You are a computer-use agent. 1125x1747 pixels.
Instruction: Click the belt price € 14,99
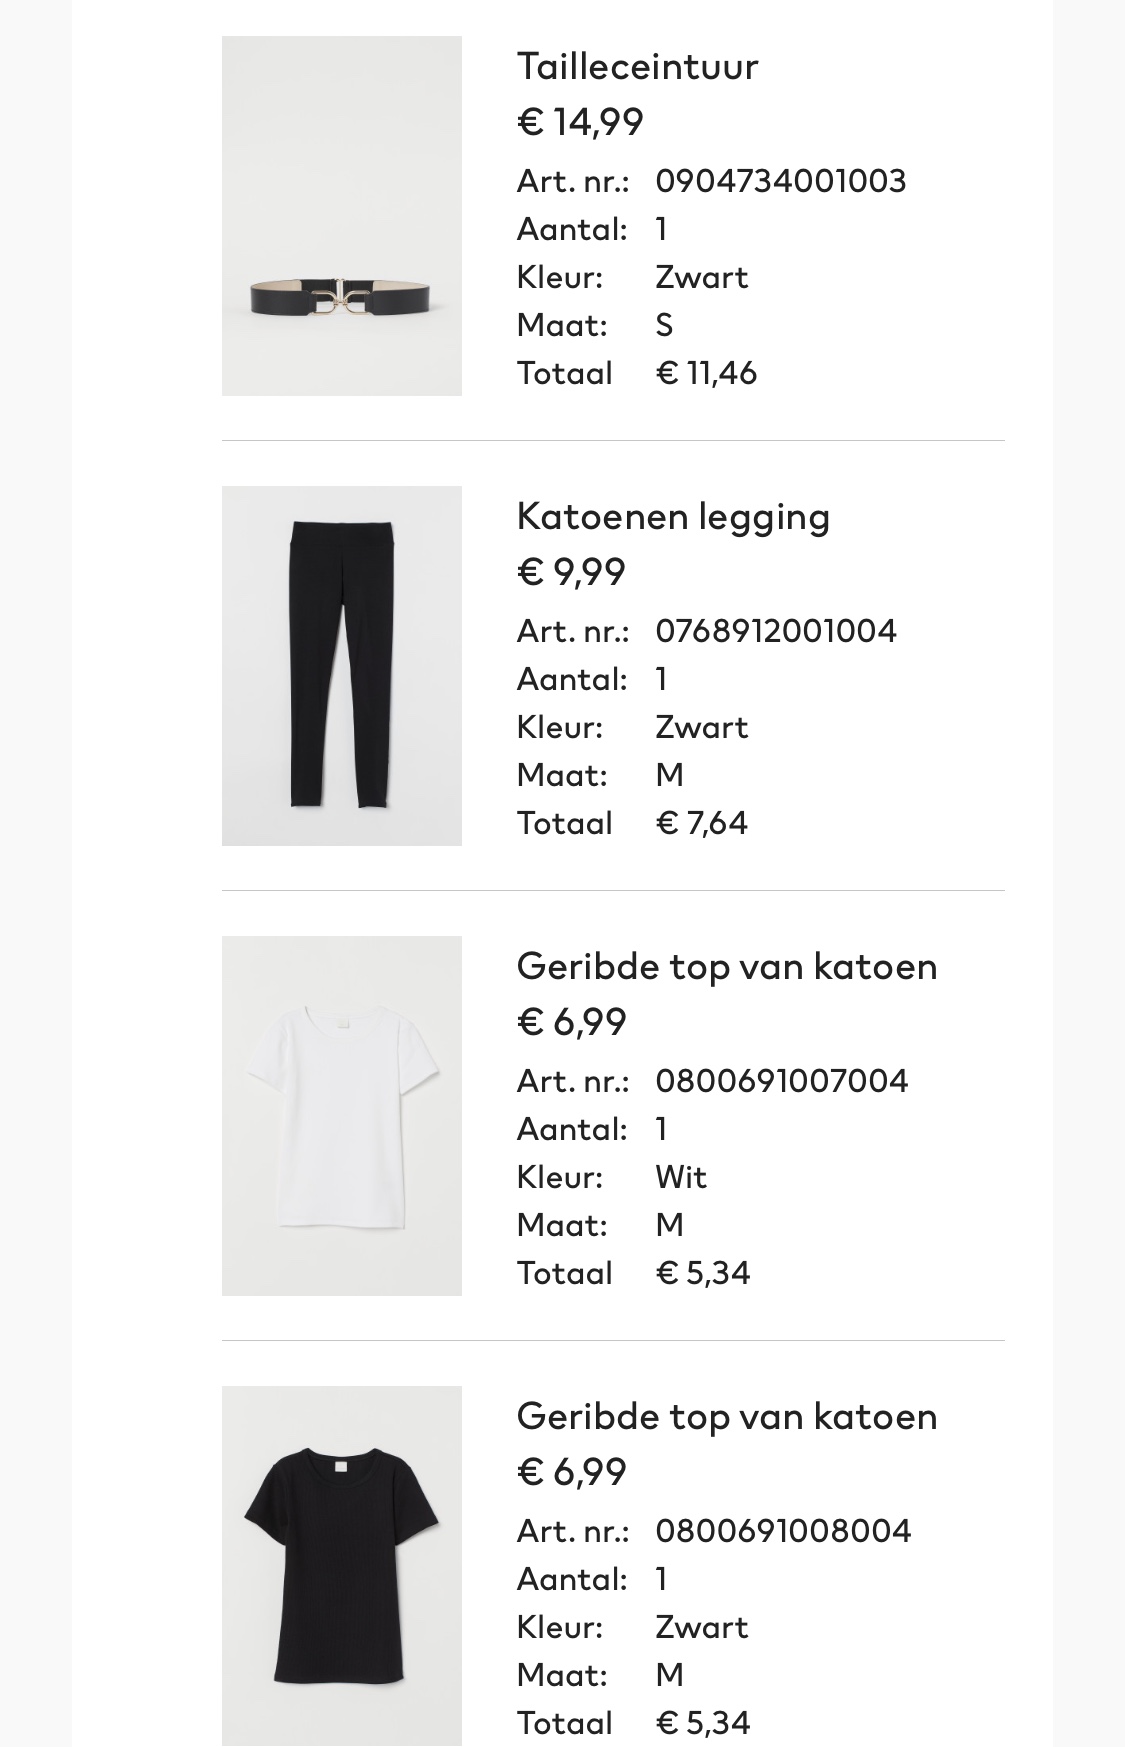click(580, 122)
